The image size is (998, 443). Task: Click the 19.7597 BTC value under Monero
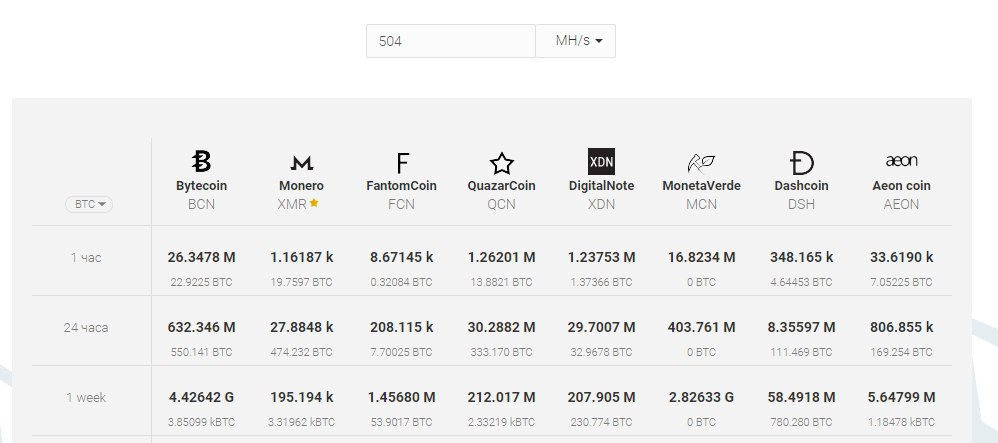(x=302, y=282)
